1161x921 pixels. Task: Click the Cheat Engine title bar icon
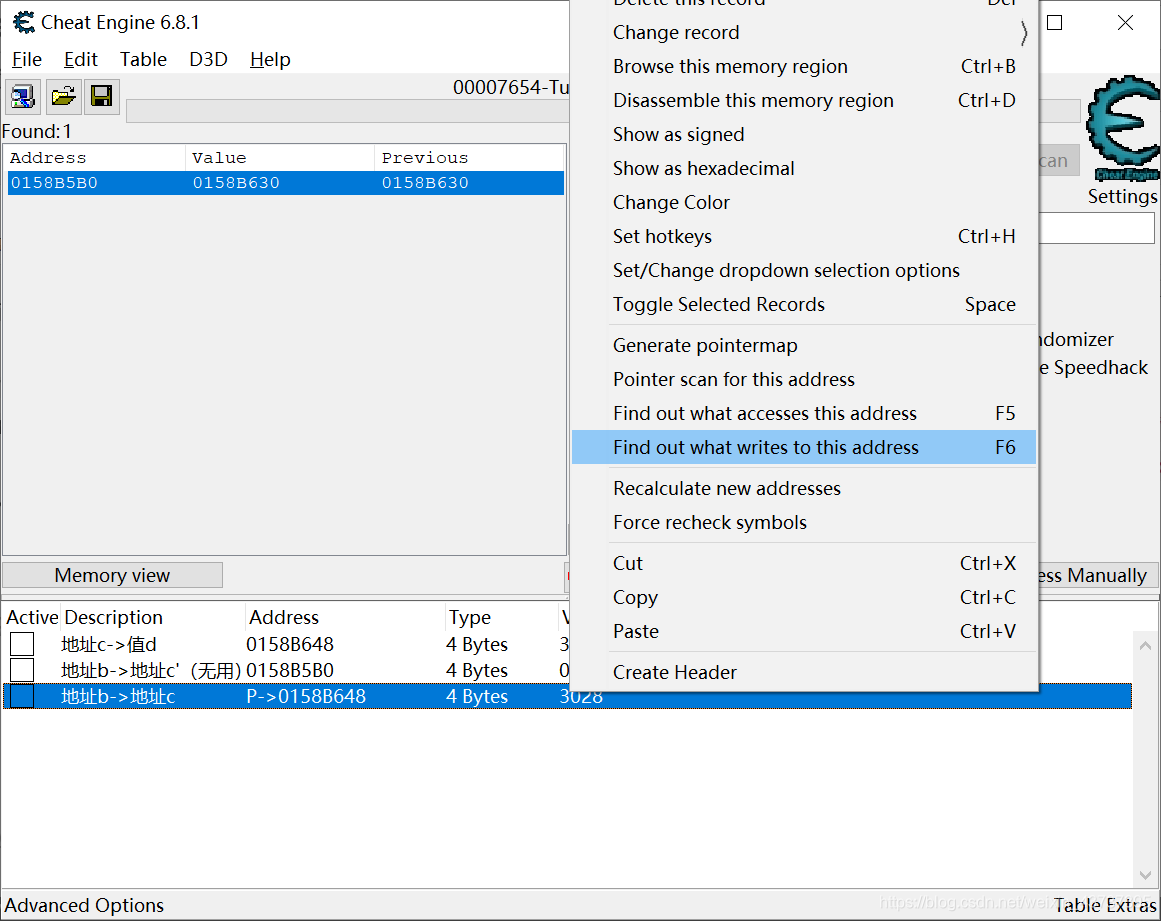click(24, 22)
